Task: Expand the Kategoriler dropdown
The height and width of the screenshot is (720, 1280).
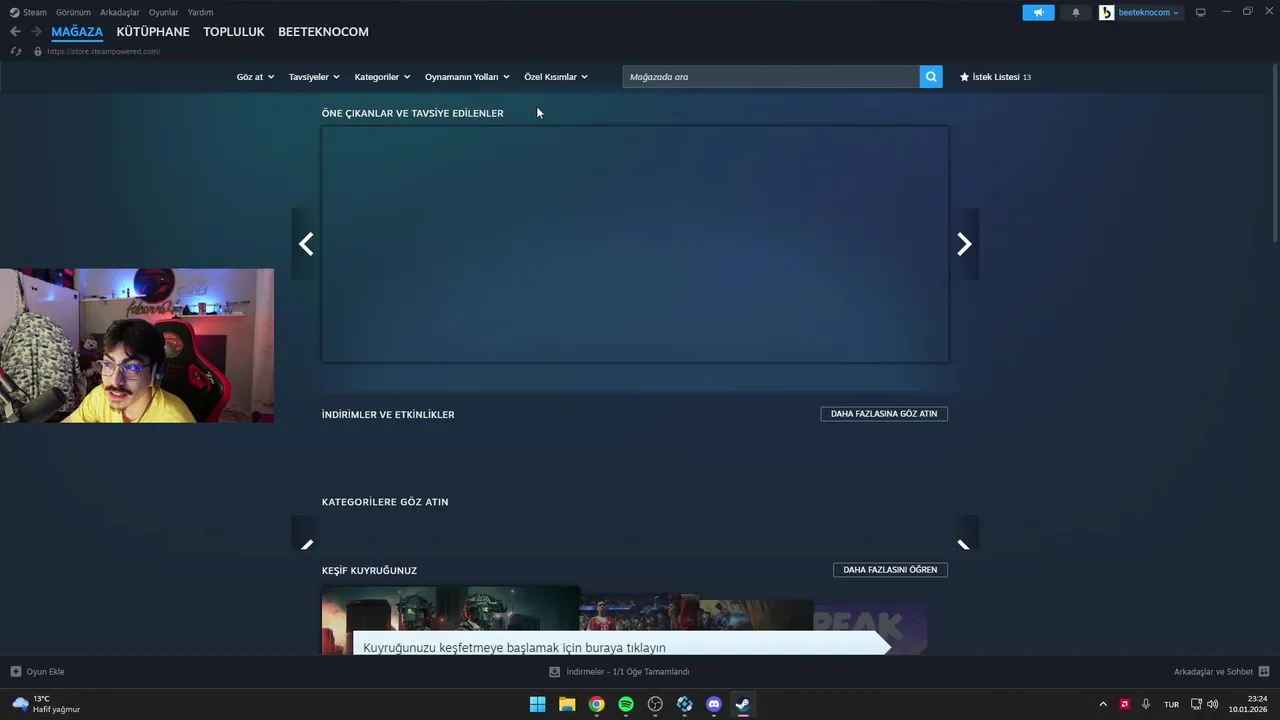Action: pyautogui.click(x=382, y=77)
